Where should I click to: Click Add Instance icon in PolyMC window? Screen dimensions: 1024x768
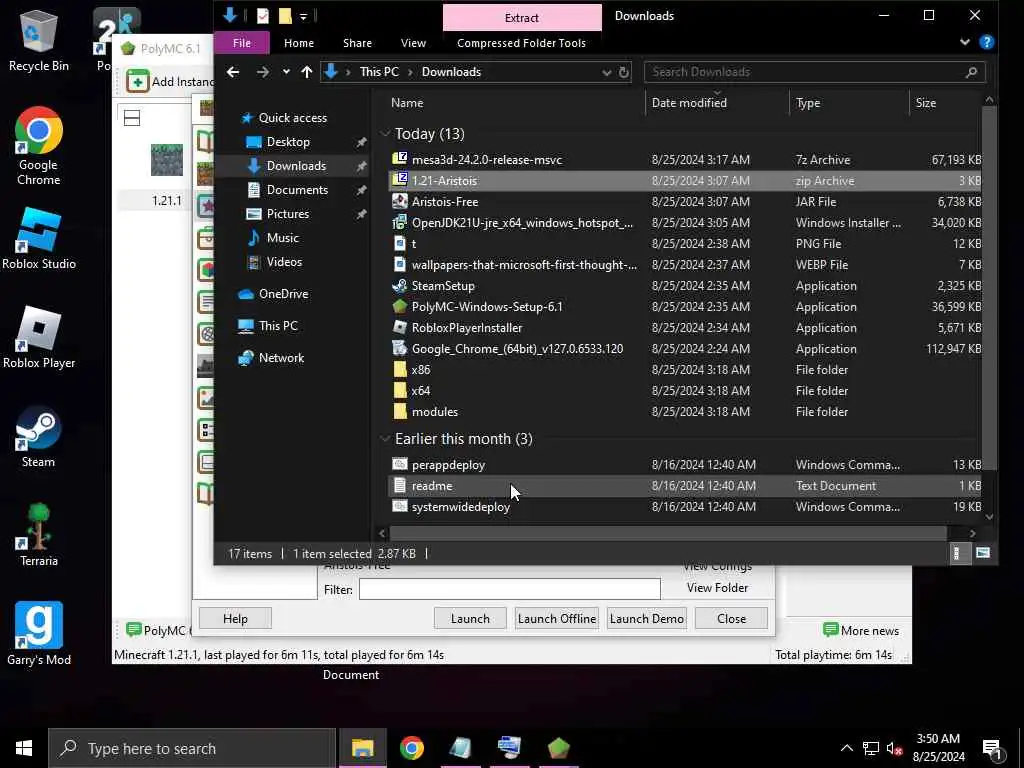pyautogui.click(x=137, y=82)
